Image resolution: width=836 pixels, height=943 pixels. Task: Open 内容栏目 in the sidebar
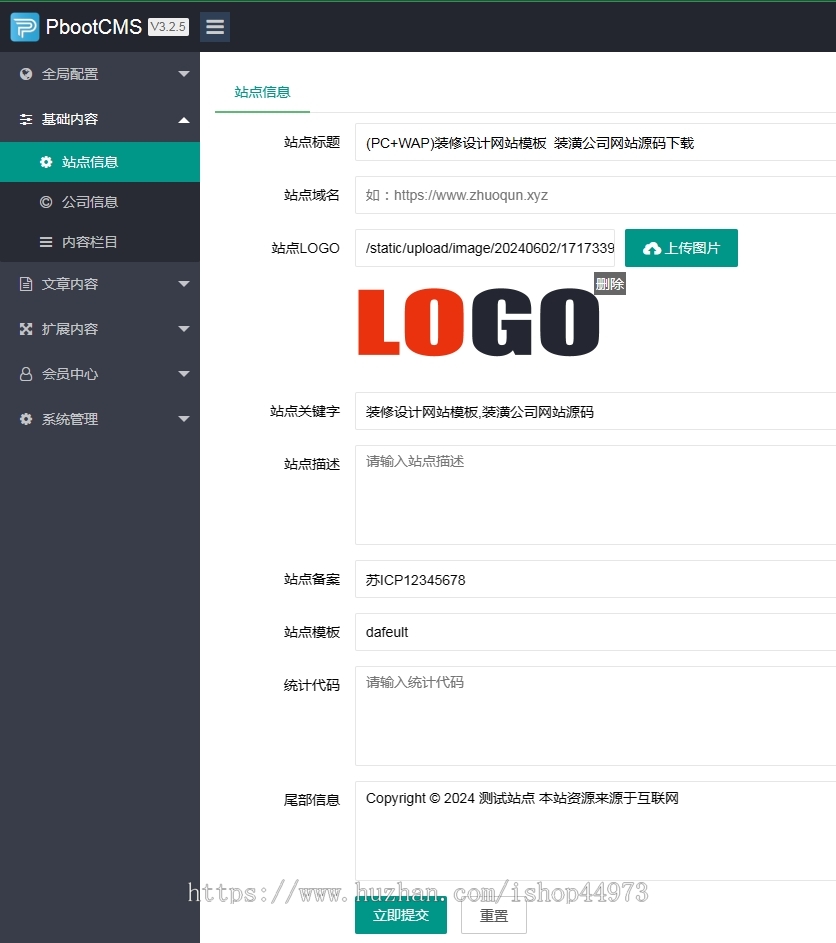(x=100, y=242)
